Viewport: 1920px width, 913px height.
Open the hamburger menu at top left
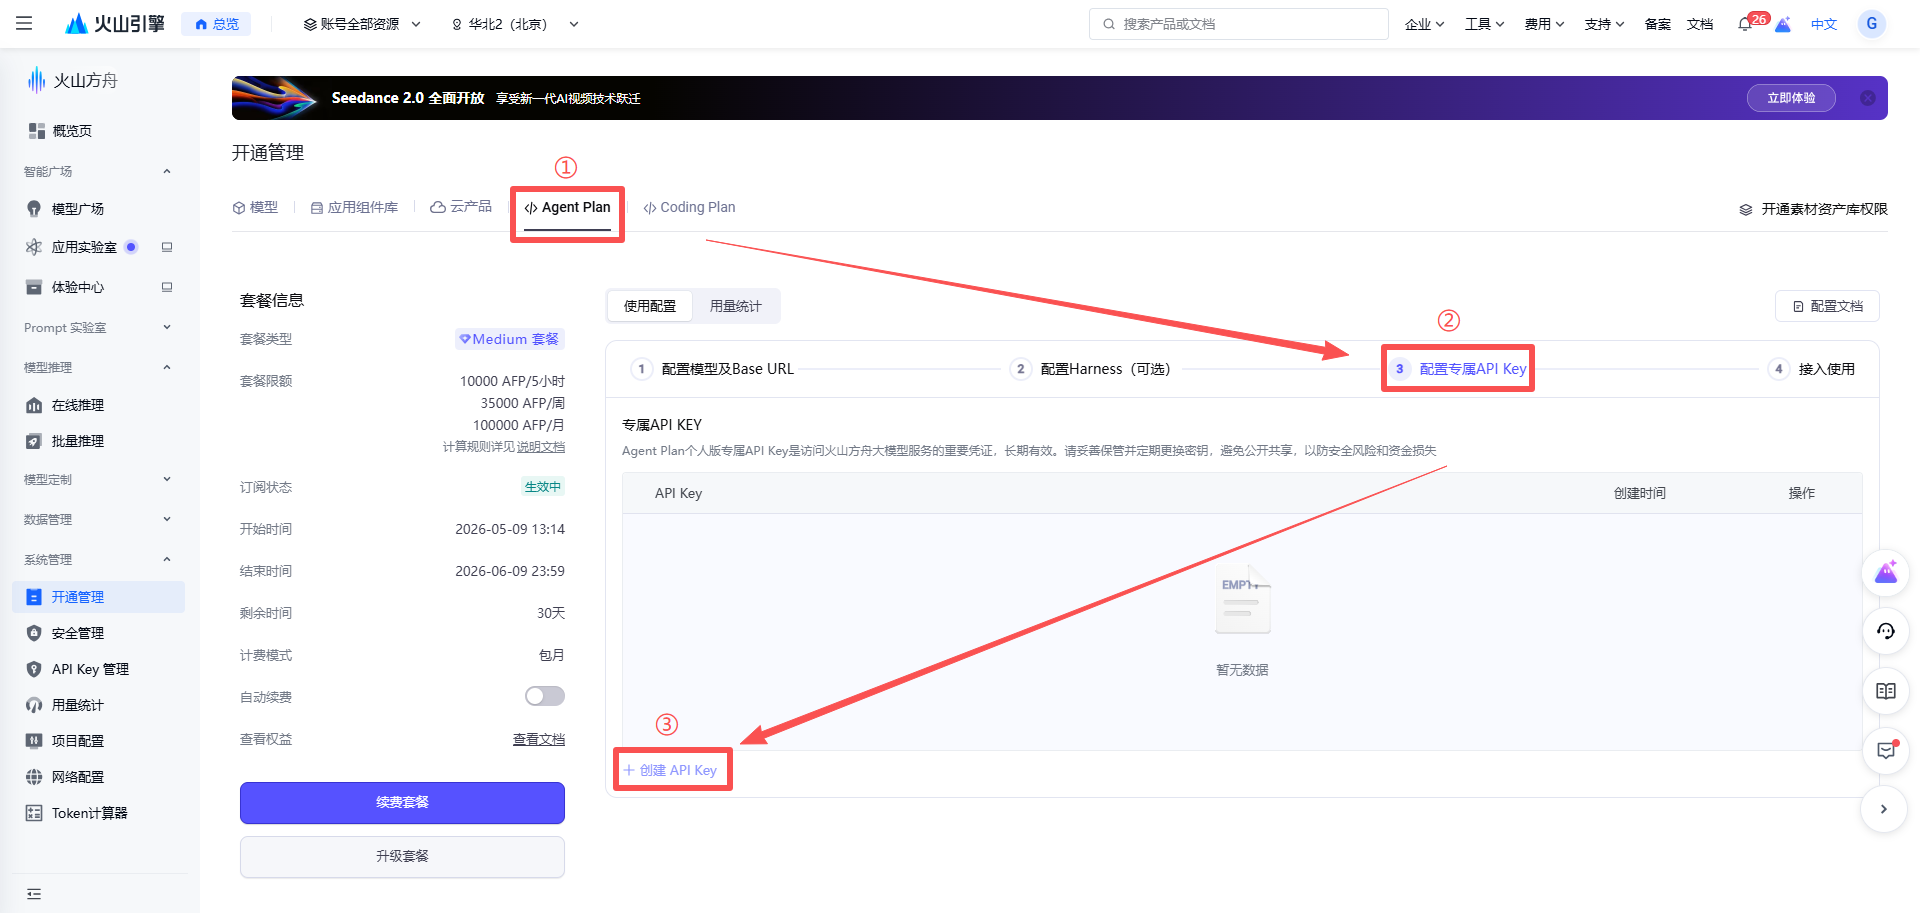tap(24, 23)
